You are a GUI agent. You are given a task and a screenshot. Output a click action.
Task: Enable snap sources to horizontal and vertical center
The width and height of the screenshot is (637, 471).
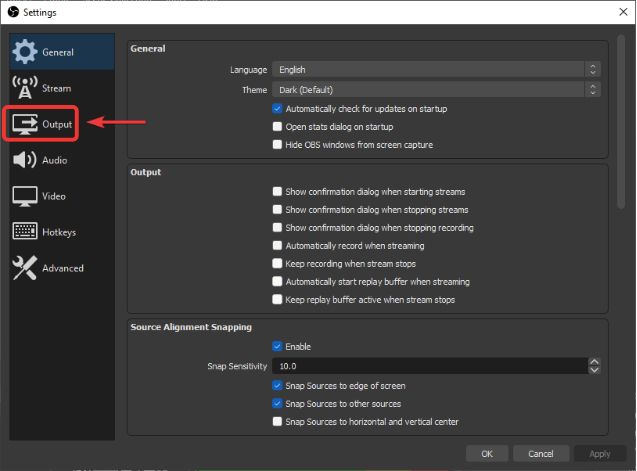(277, 421)
